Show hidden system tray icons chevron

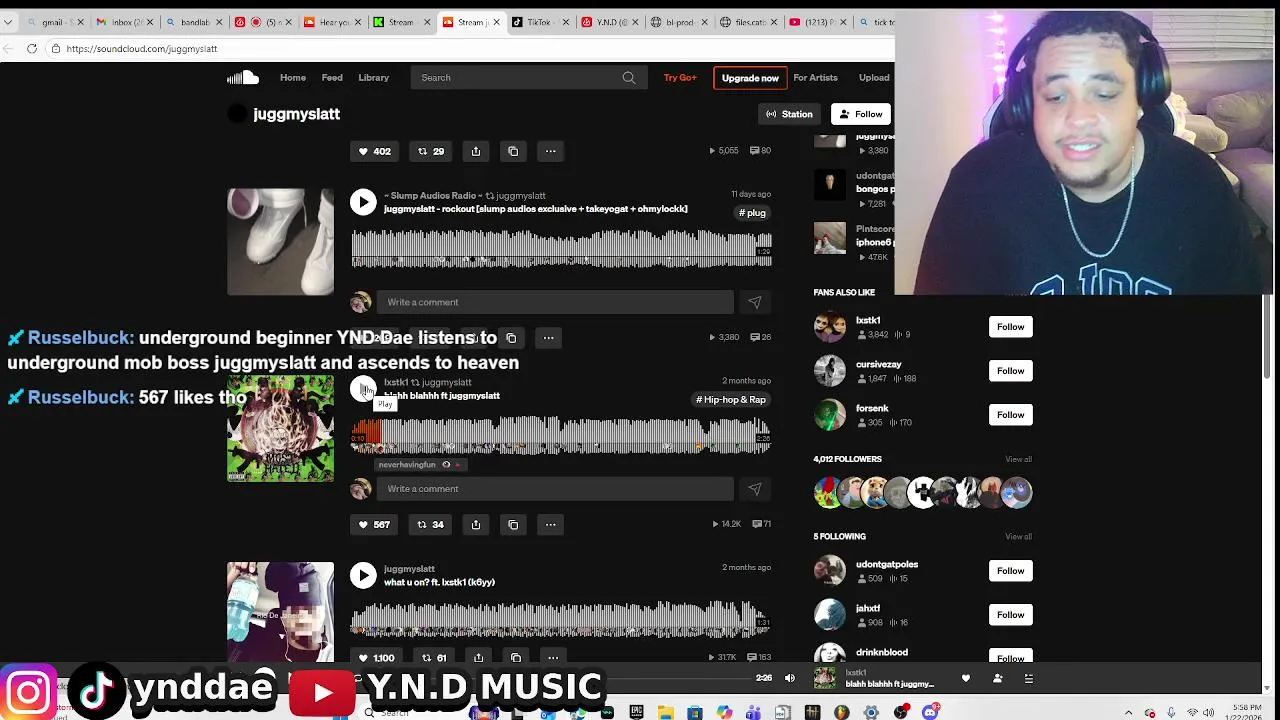[x=1129, y=713]
